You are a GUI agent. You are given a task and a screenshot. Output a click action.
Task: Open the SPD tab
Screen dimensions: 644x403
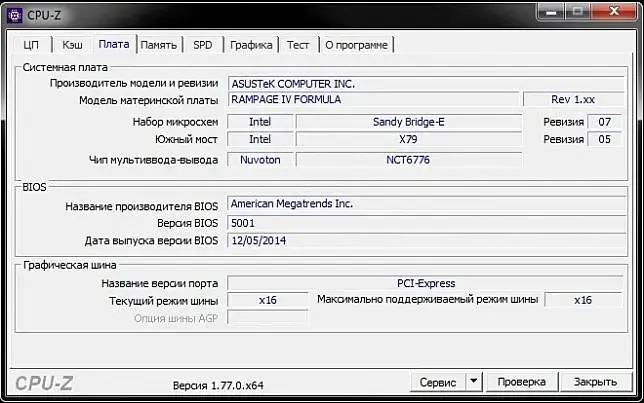click(x=203, y=45)
